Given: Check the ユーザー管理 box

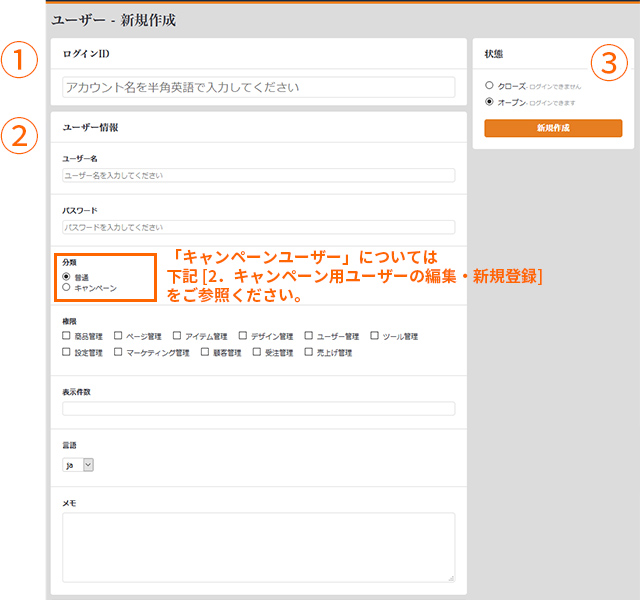Looking at the screenshot, I should pos(308,337).
